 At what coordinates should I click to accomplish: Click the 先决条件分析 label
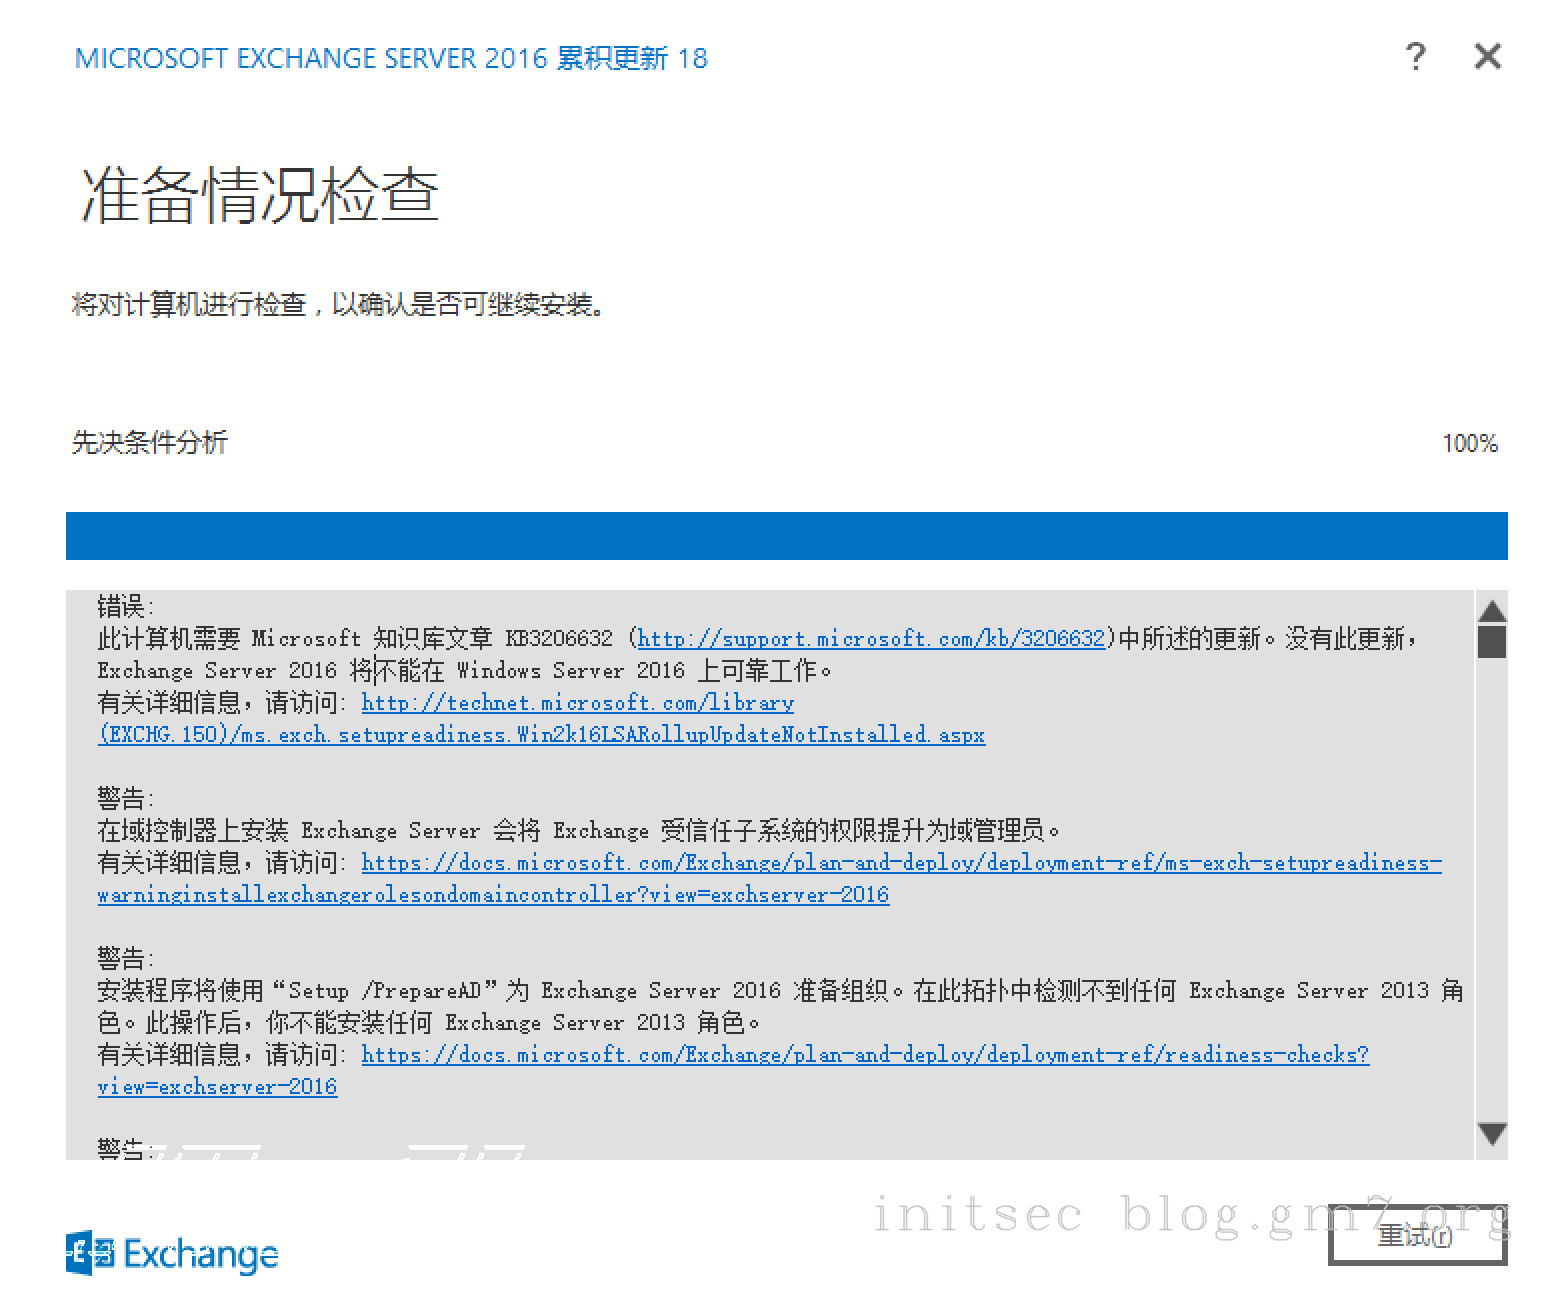pyautogui.click(x=151, y=442)
